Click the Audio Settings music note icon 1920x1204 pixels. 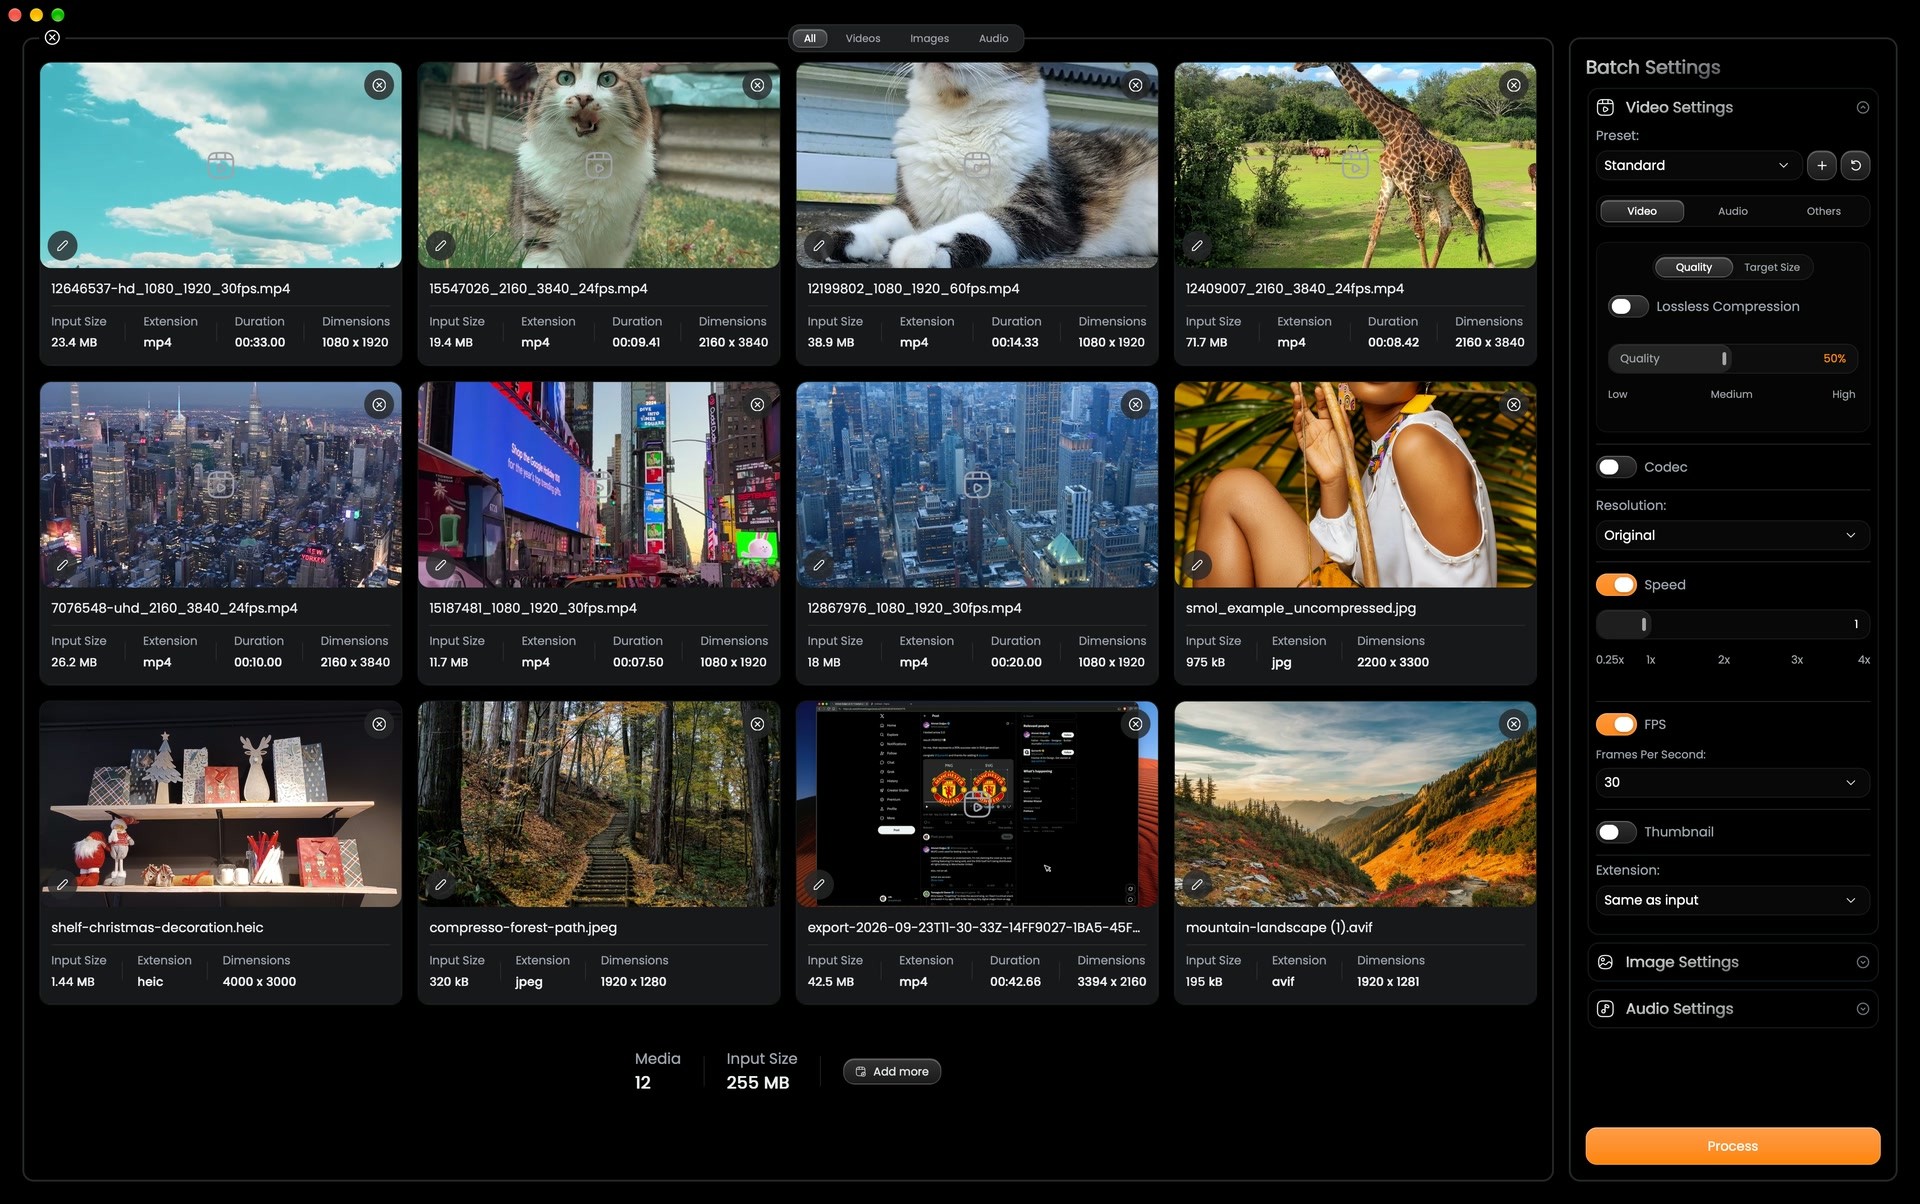(1605, 1008)
